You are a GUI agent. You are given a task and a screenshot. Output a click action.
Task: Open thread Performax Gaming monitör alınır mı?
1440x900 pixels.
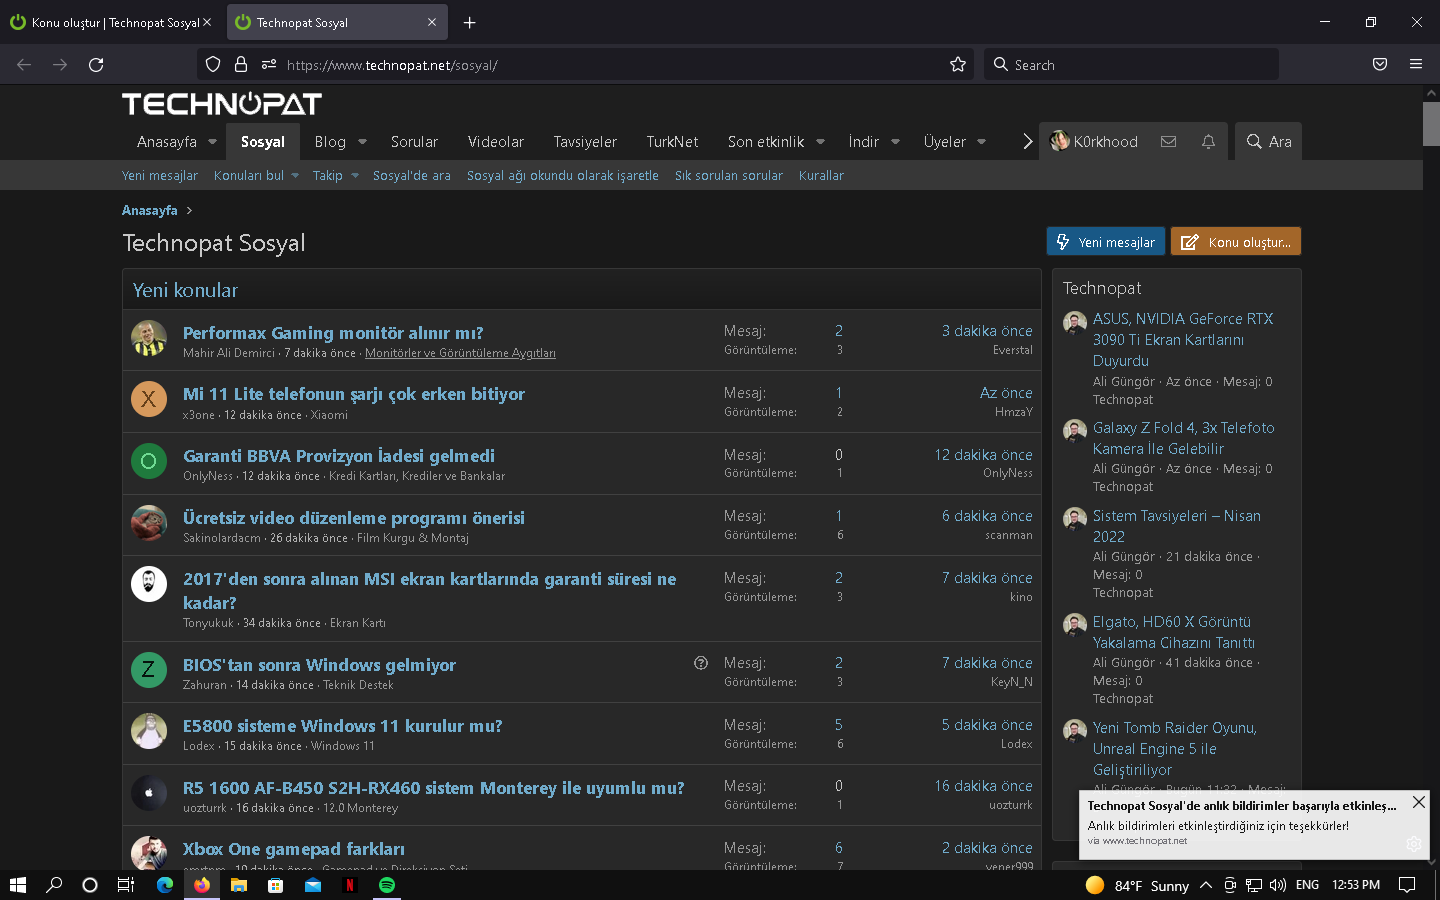(x=333, y=333)
